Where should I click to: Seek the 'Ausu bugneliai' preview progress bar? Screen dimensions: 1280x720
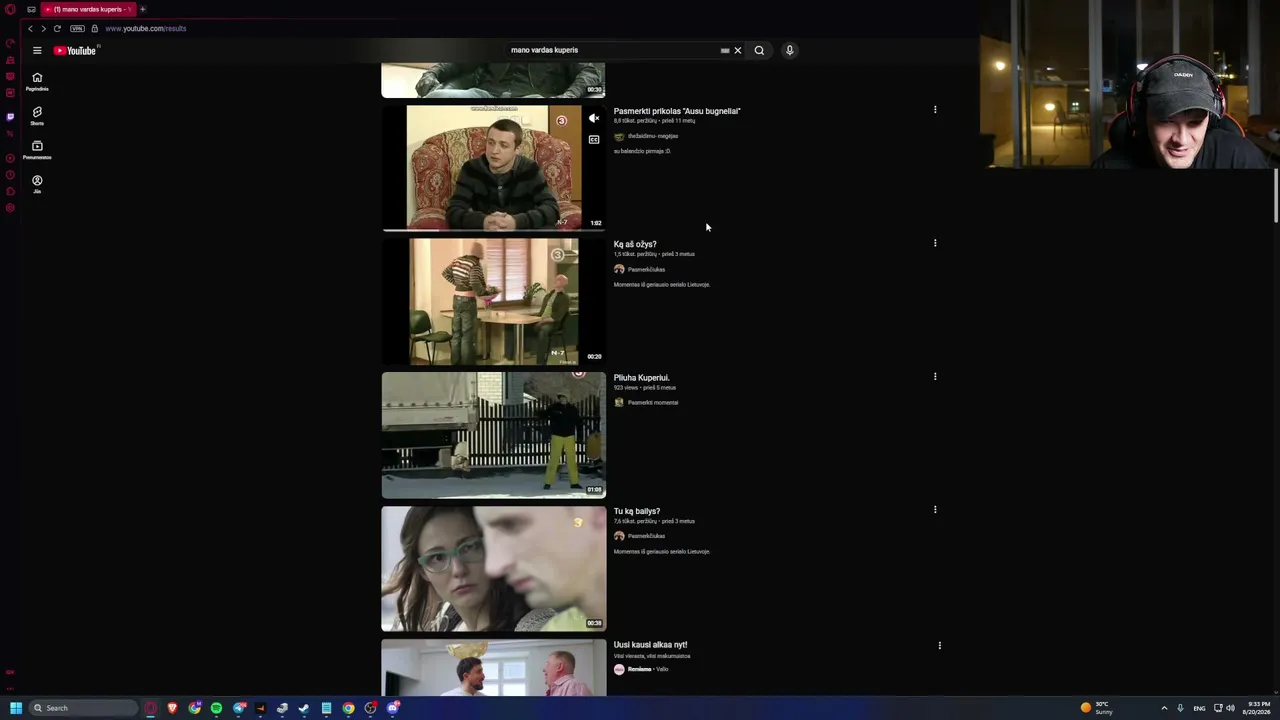coord(493,230)
